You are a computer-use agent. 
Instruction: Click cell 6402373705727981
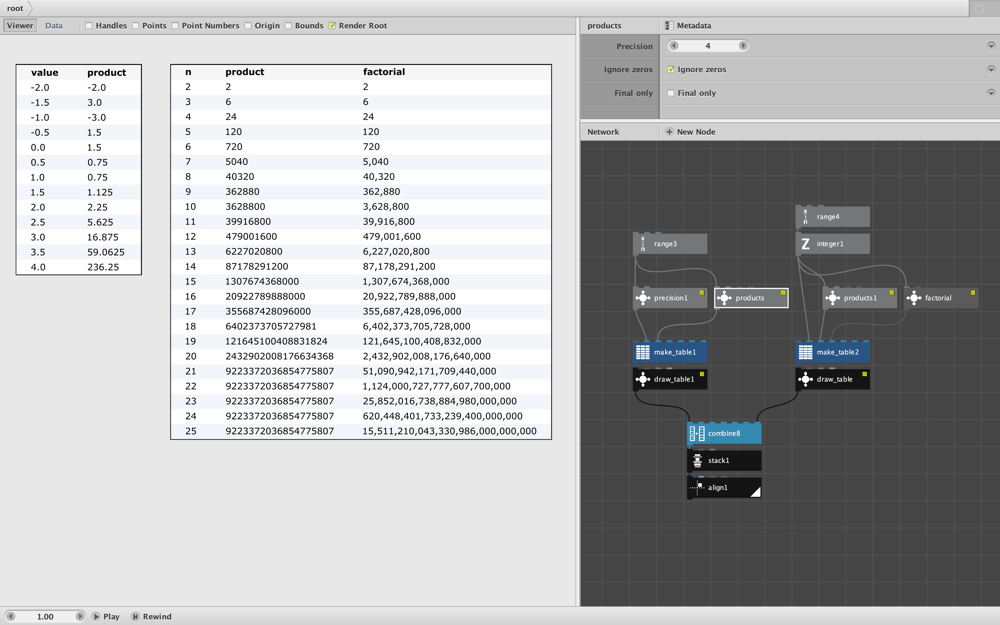pos(271,326)
